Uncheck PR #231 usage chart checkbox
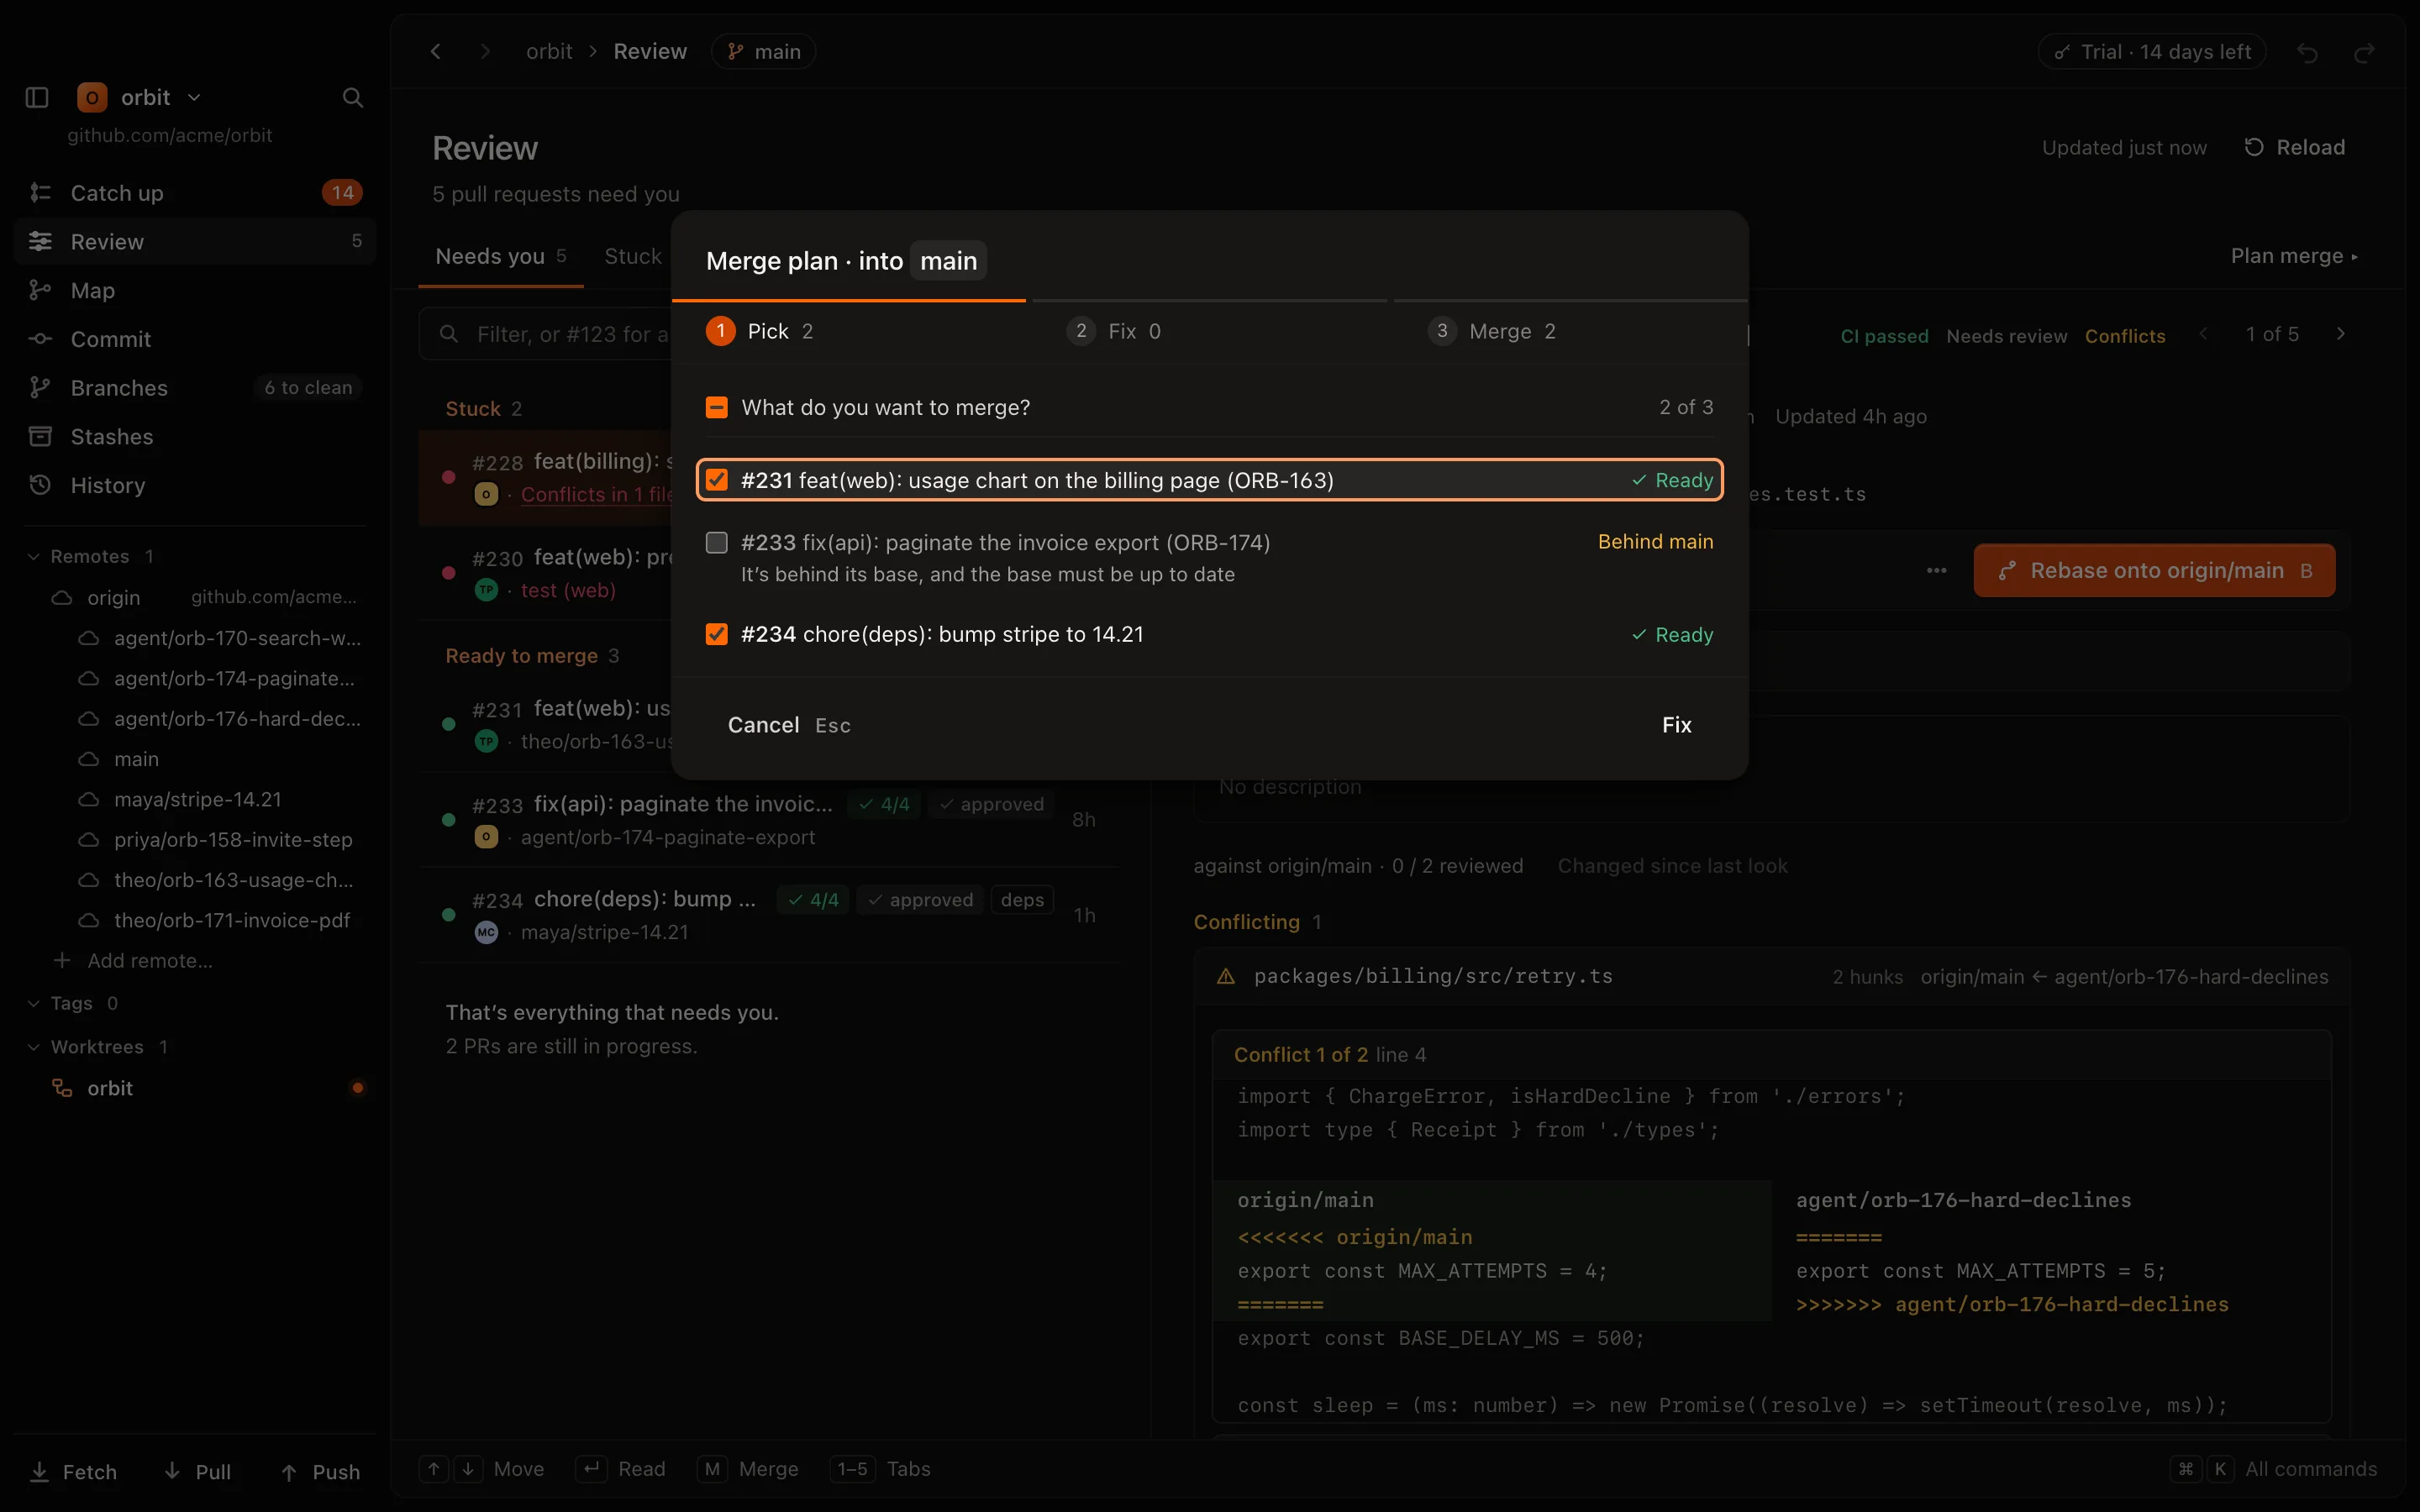Viewport: 2420px width, 1512px height. [x=716, y=480]
